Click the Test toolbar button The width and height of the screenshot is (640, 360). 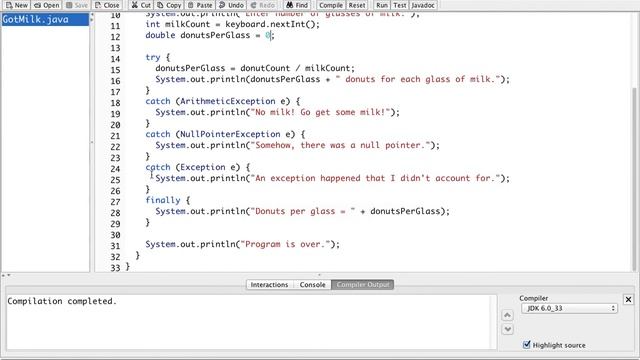point(400,5)
